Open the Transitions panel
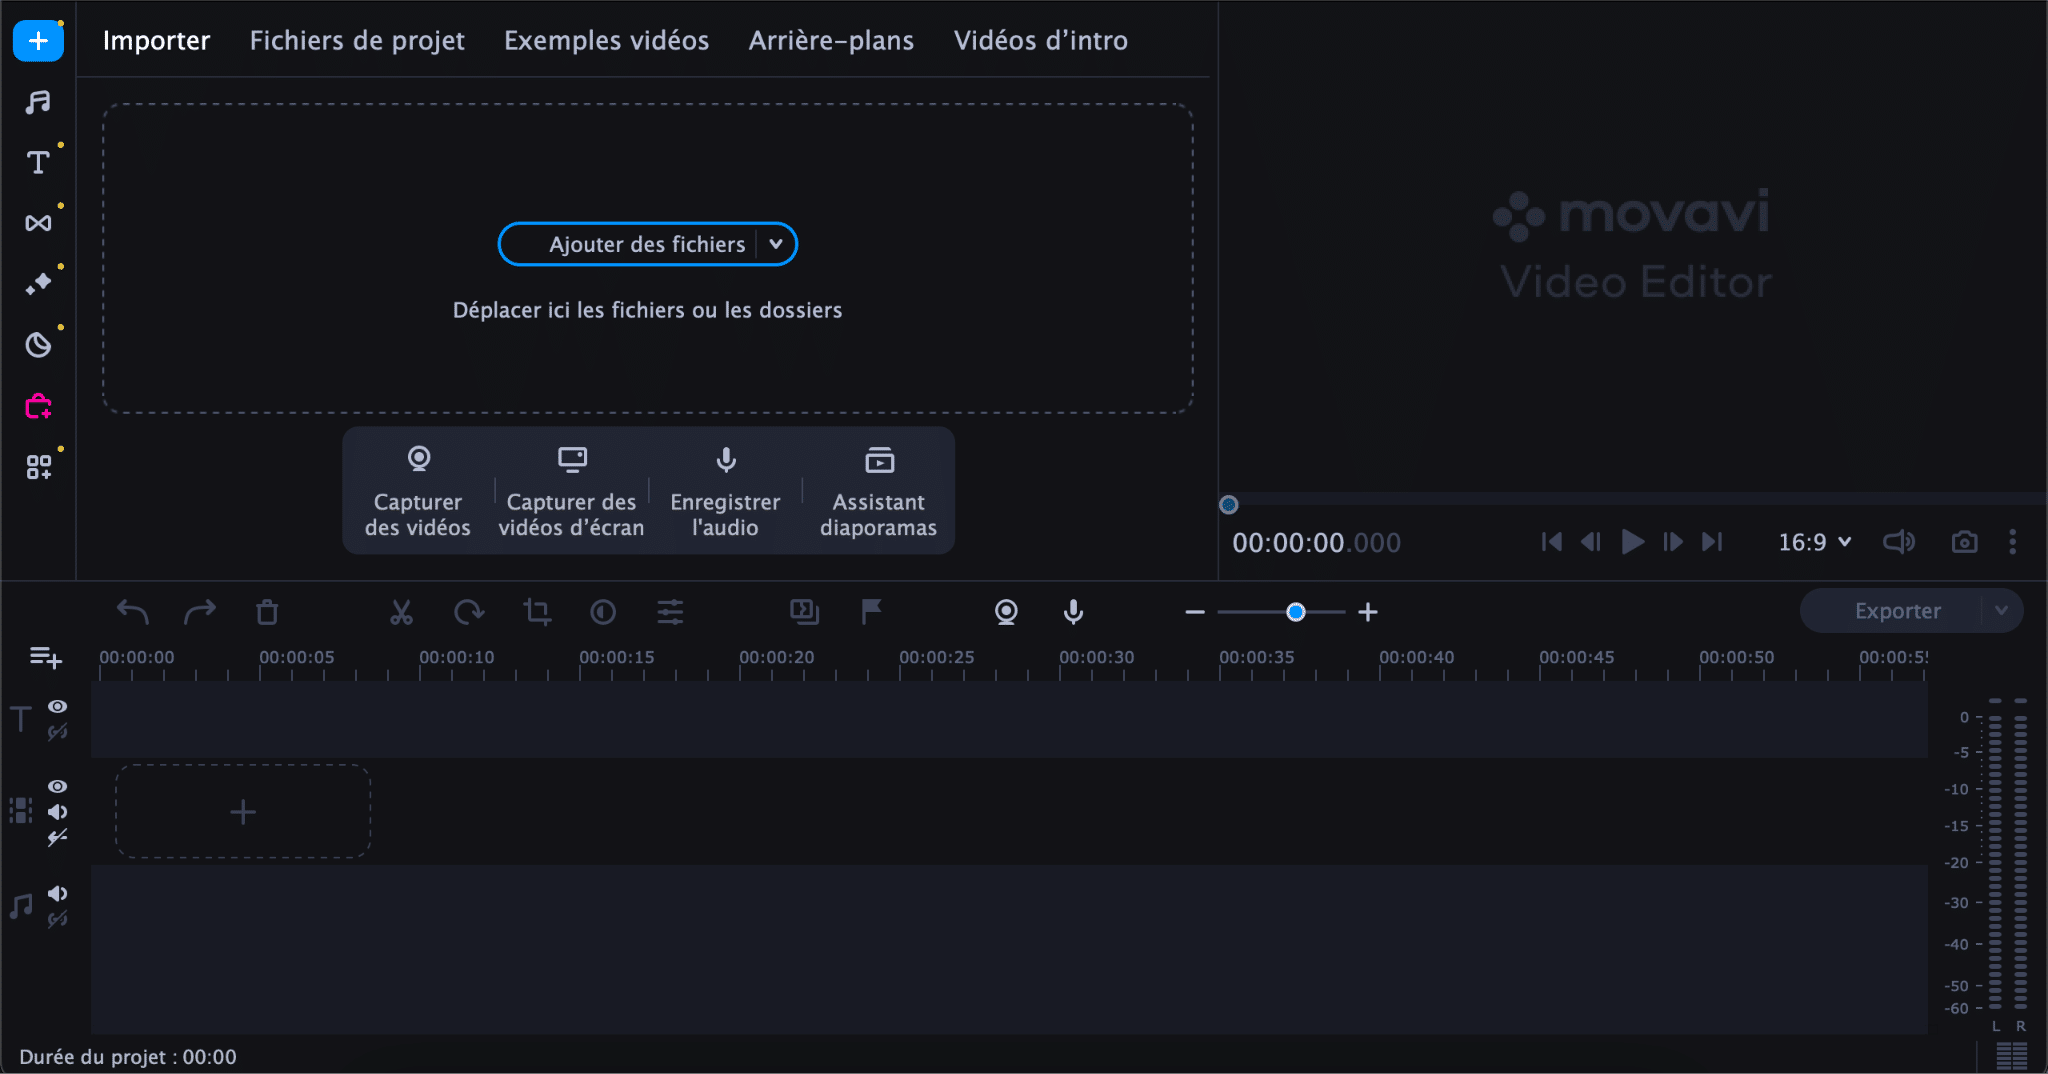 point(38,223)
